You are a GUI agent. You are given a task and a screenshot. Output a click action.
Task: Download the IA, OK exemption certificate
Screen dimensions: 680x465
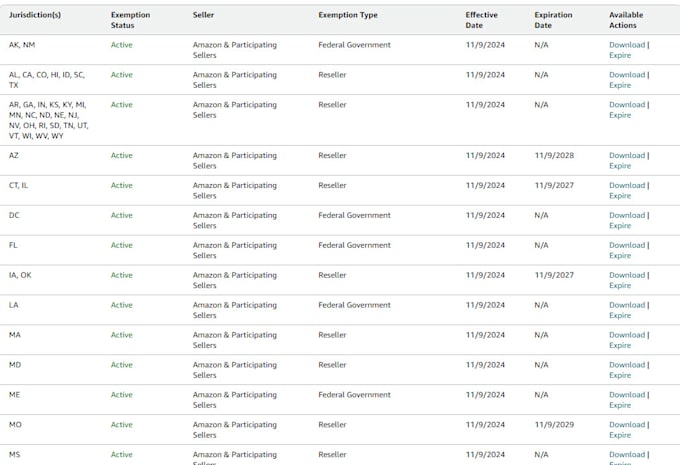pos(627,275)
